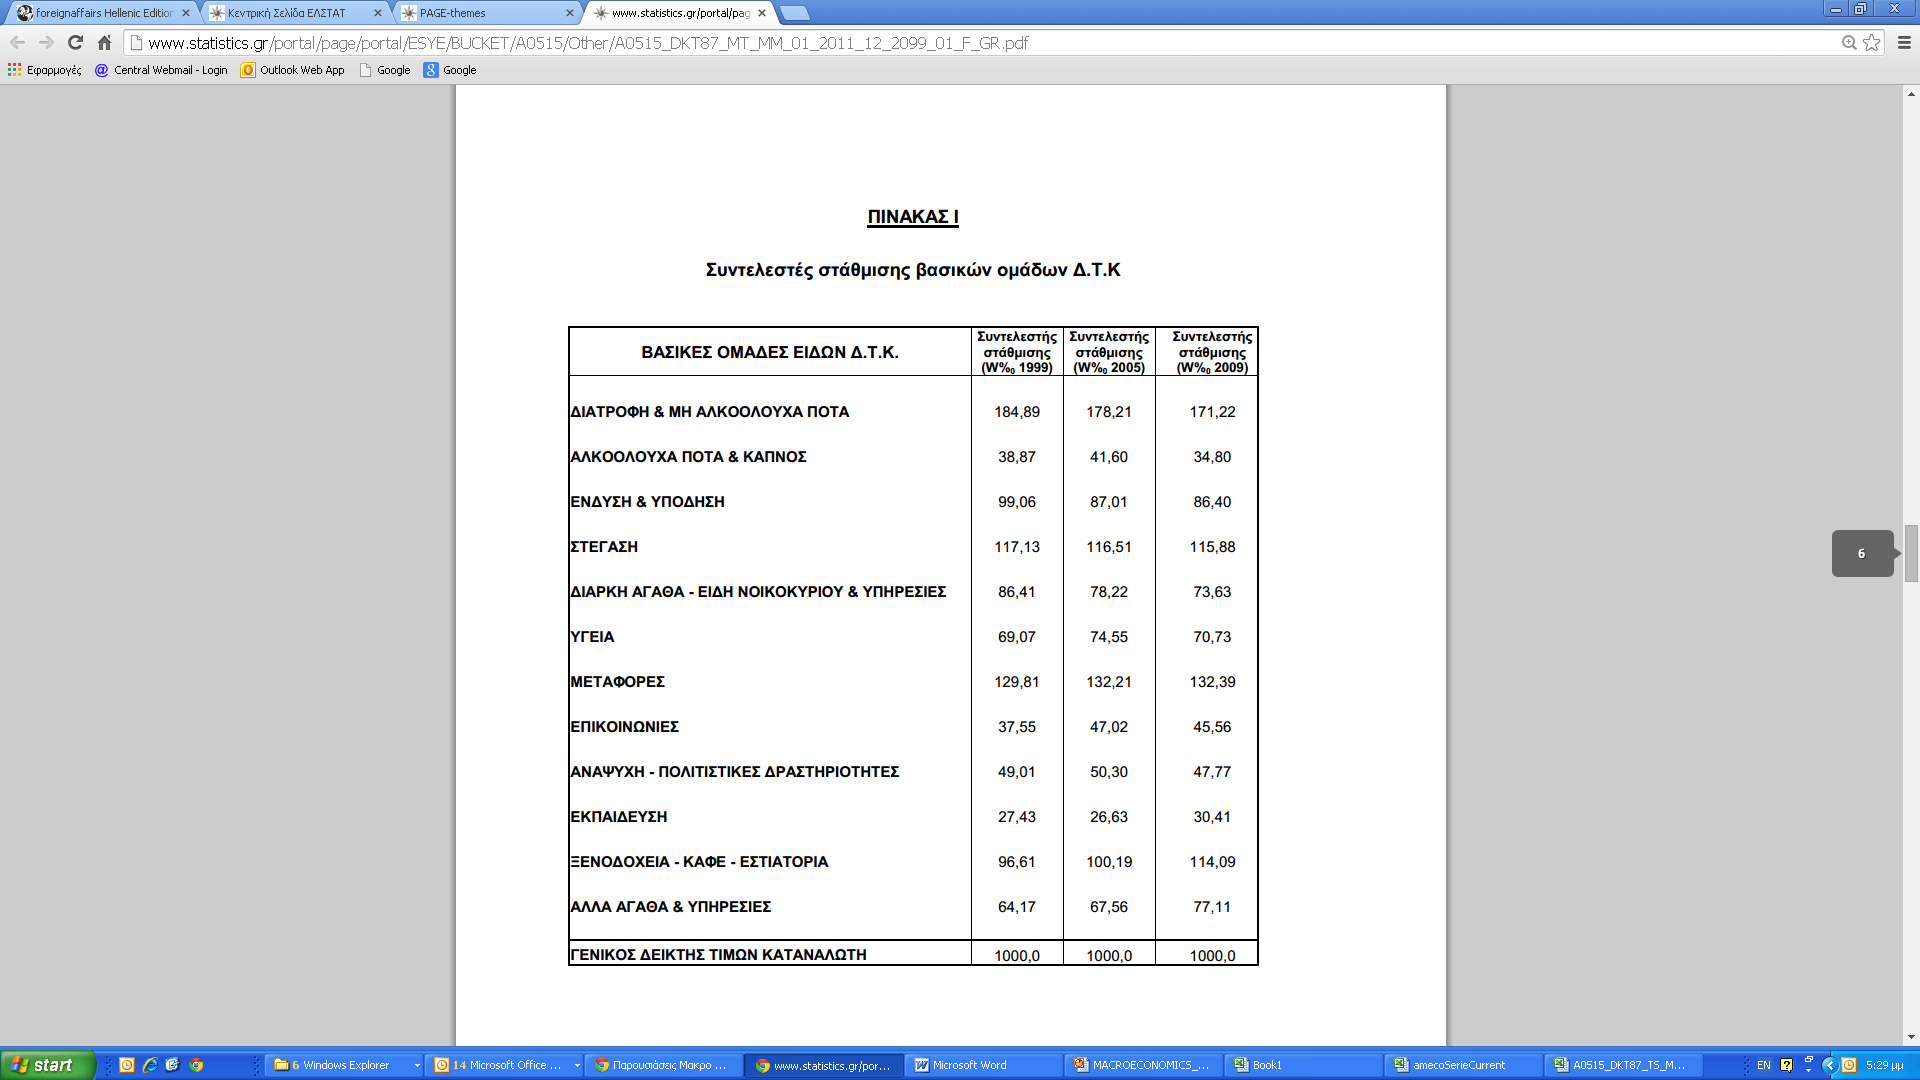This screenshot has width=1920, height=1080.
Task: Click the help question mark tray icon
Action: tap(1787, 1065)
